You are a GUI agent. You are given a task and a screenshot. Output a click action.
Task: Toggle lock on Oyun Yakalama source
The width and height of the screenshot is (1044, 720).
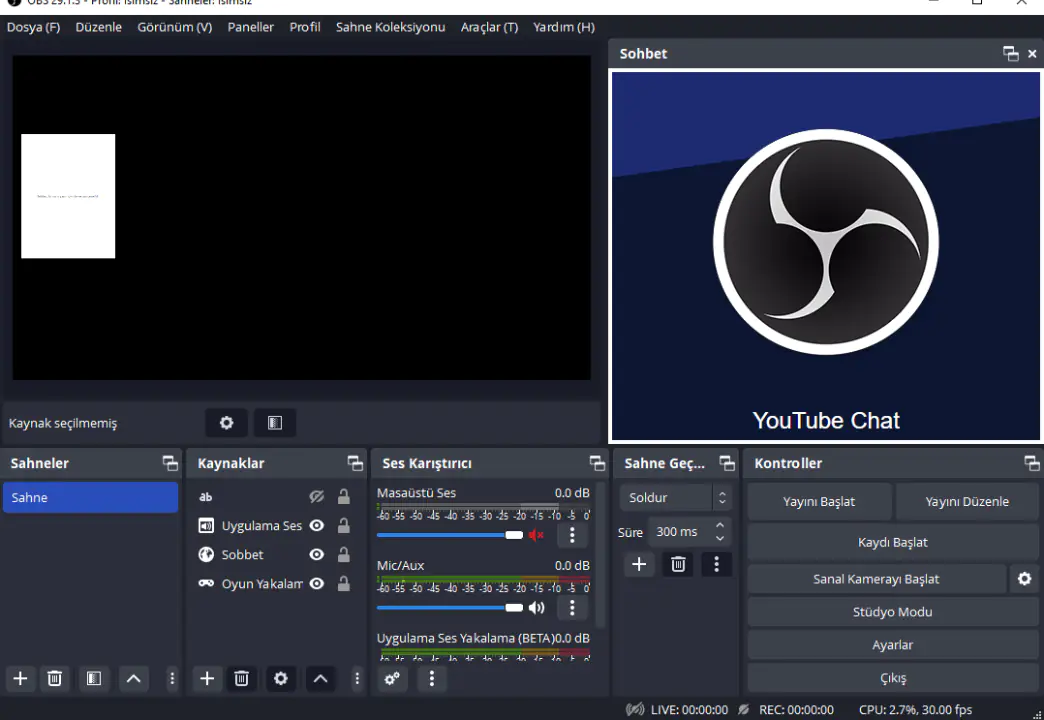[344, 583]
